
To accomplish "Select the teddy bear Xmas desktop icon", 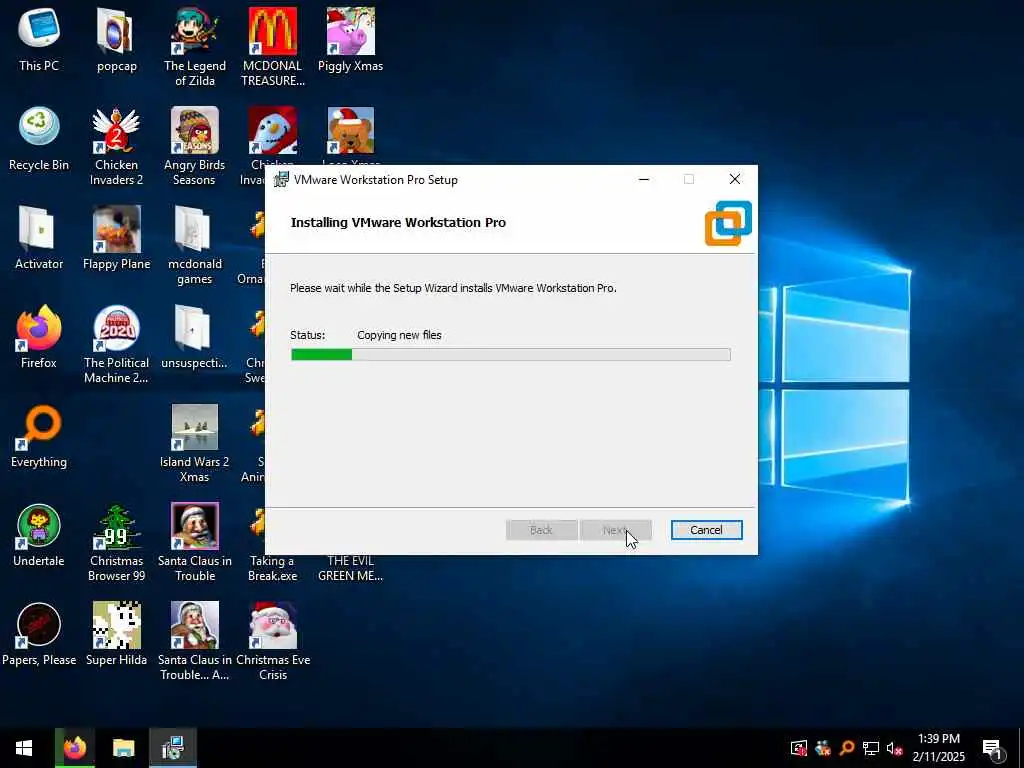I will (x=351, y=131).
